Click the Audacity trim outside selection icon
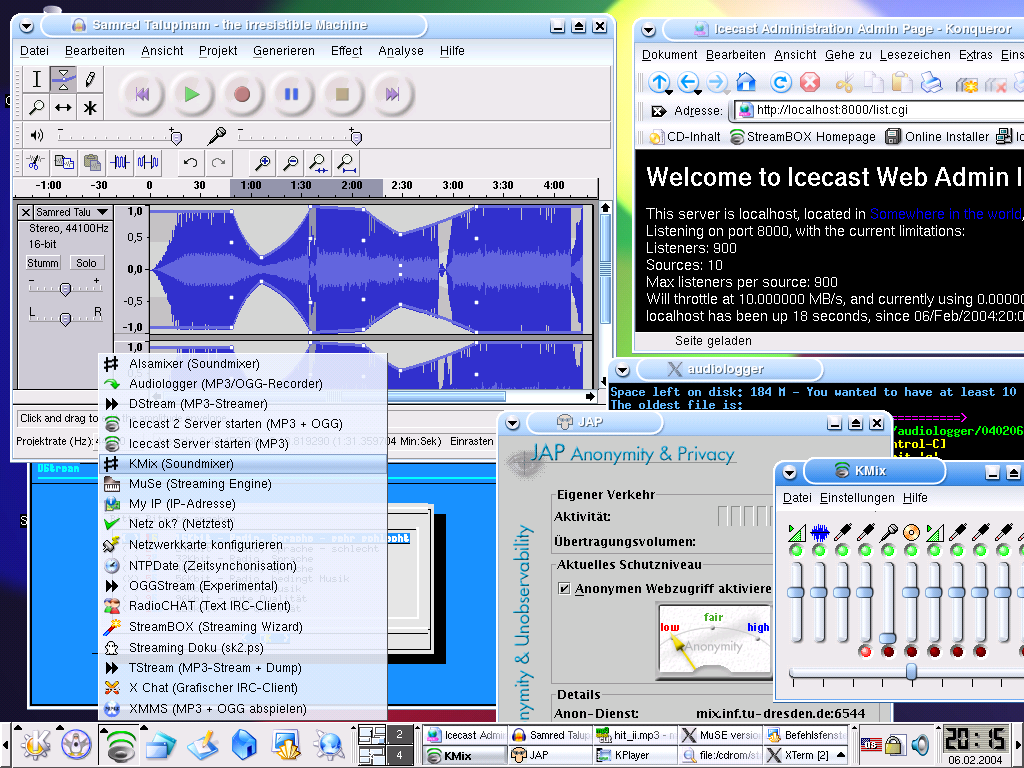The height and width of the screenshot is (768, 1024). [x=120, y=163]
